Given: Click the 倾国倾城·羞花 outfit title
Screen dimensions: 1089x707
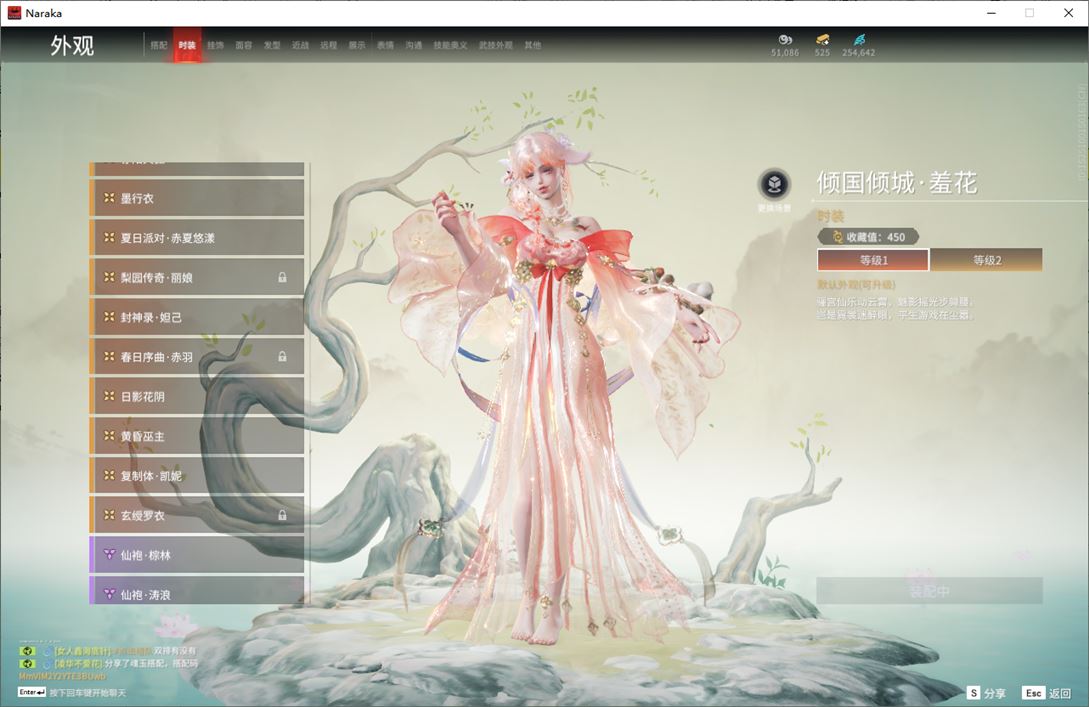Looking at the screenshot, I should 897,183.
